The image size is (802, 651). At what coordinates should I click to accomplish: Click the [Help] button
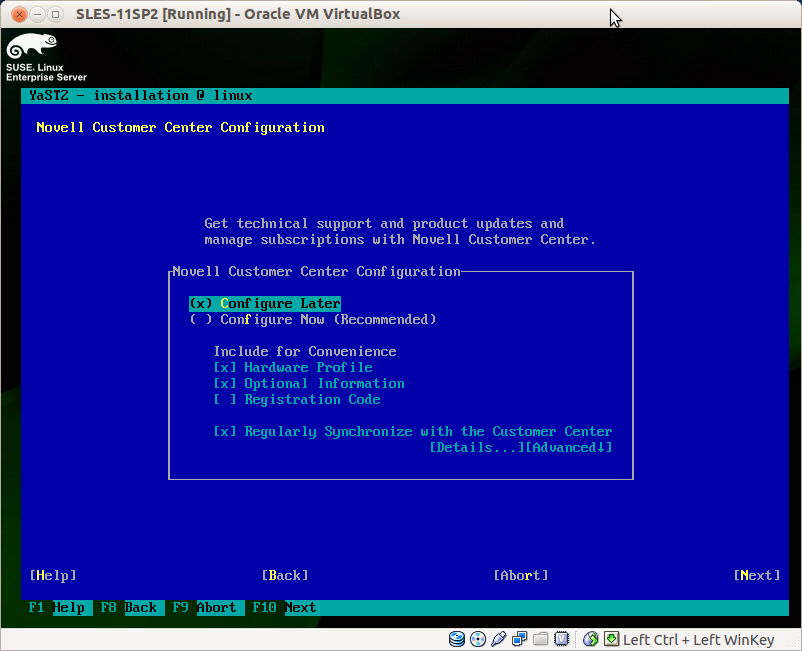(53, 575)
